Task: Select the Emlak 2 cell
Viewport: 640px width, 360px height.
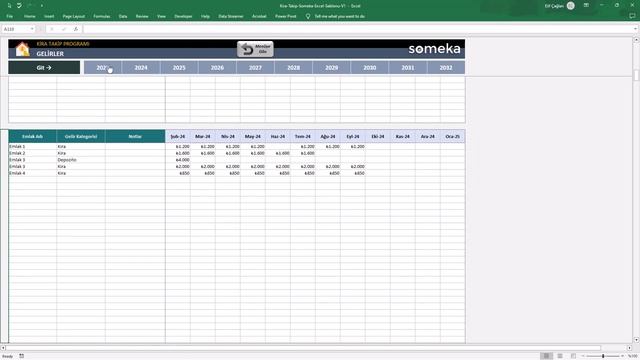Action: pos(33,153)
